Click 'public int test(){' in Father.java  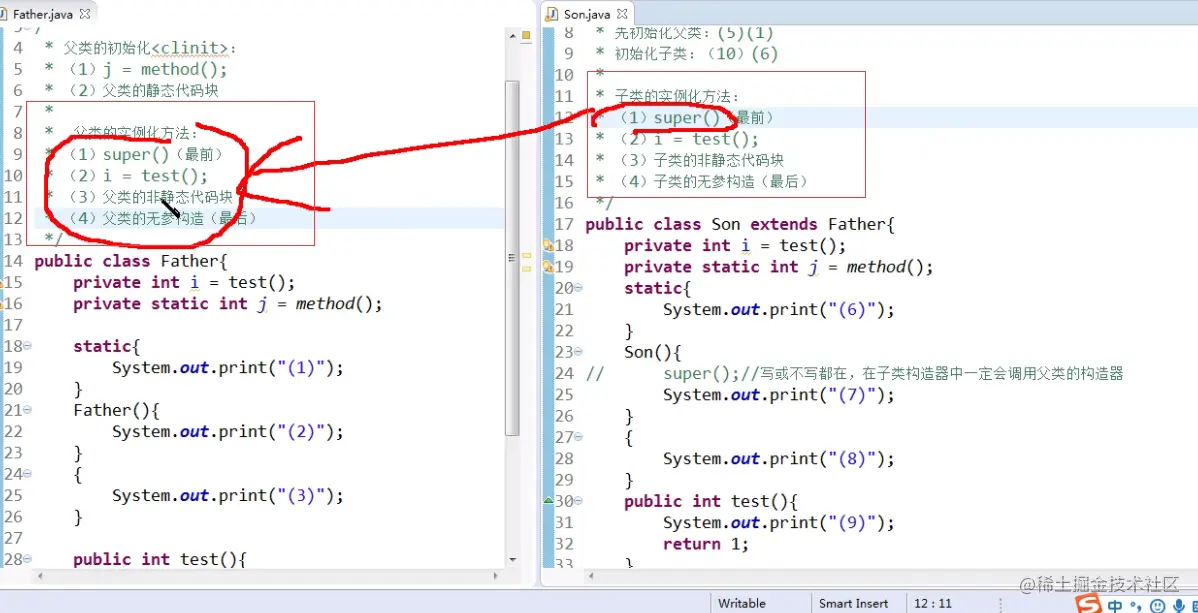160,559
